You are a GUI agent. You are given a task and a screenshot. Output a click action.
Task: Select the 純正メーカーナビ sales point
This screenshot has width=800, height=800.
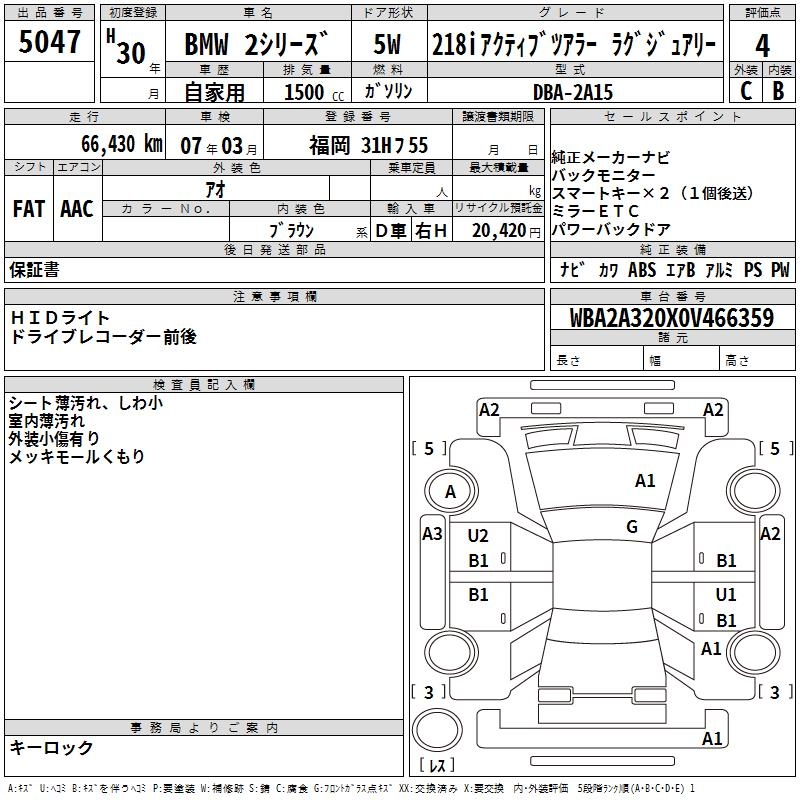pyautogui.click(x=611, y=158)
